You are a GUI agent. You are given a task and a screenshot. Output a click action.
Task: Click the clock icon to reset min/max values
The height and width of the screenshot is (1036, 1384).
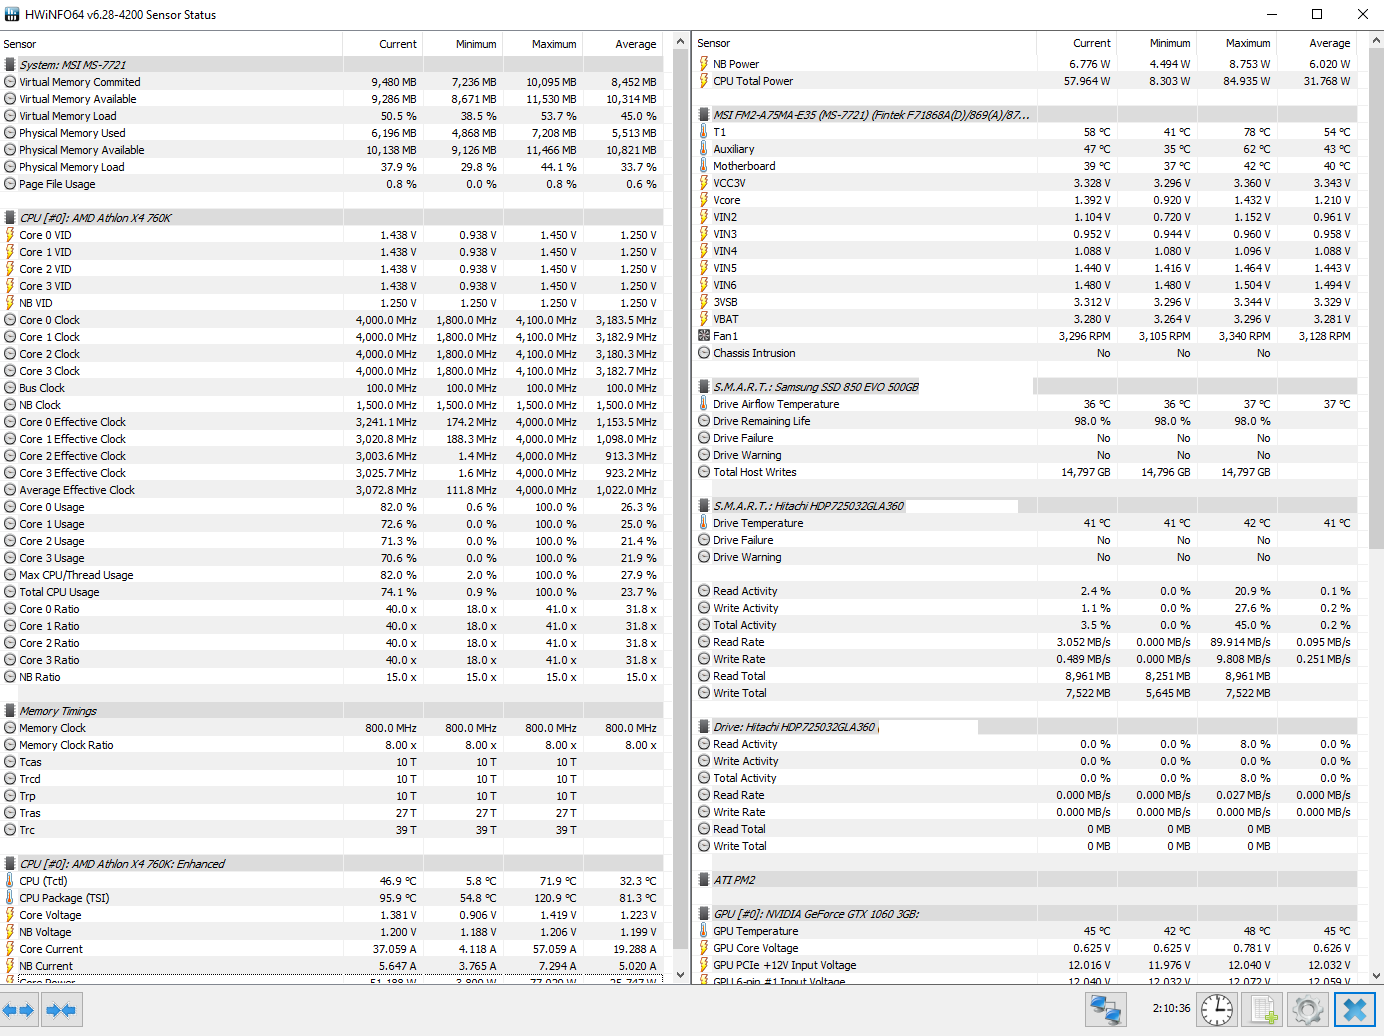point(1217,1010)
